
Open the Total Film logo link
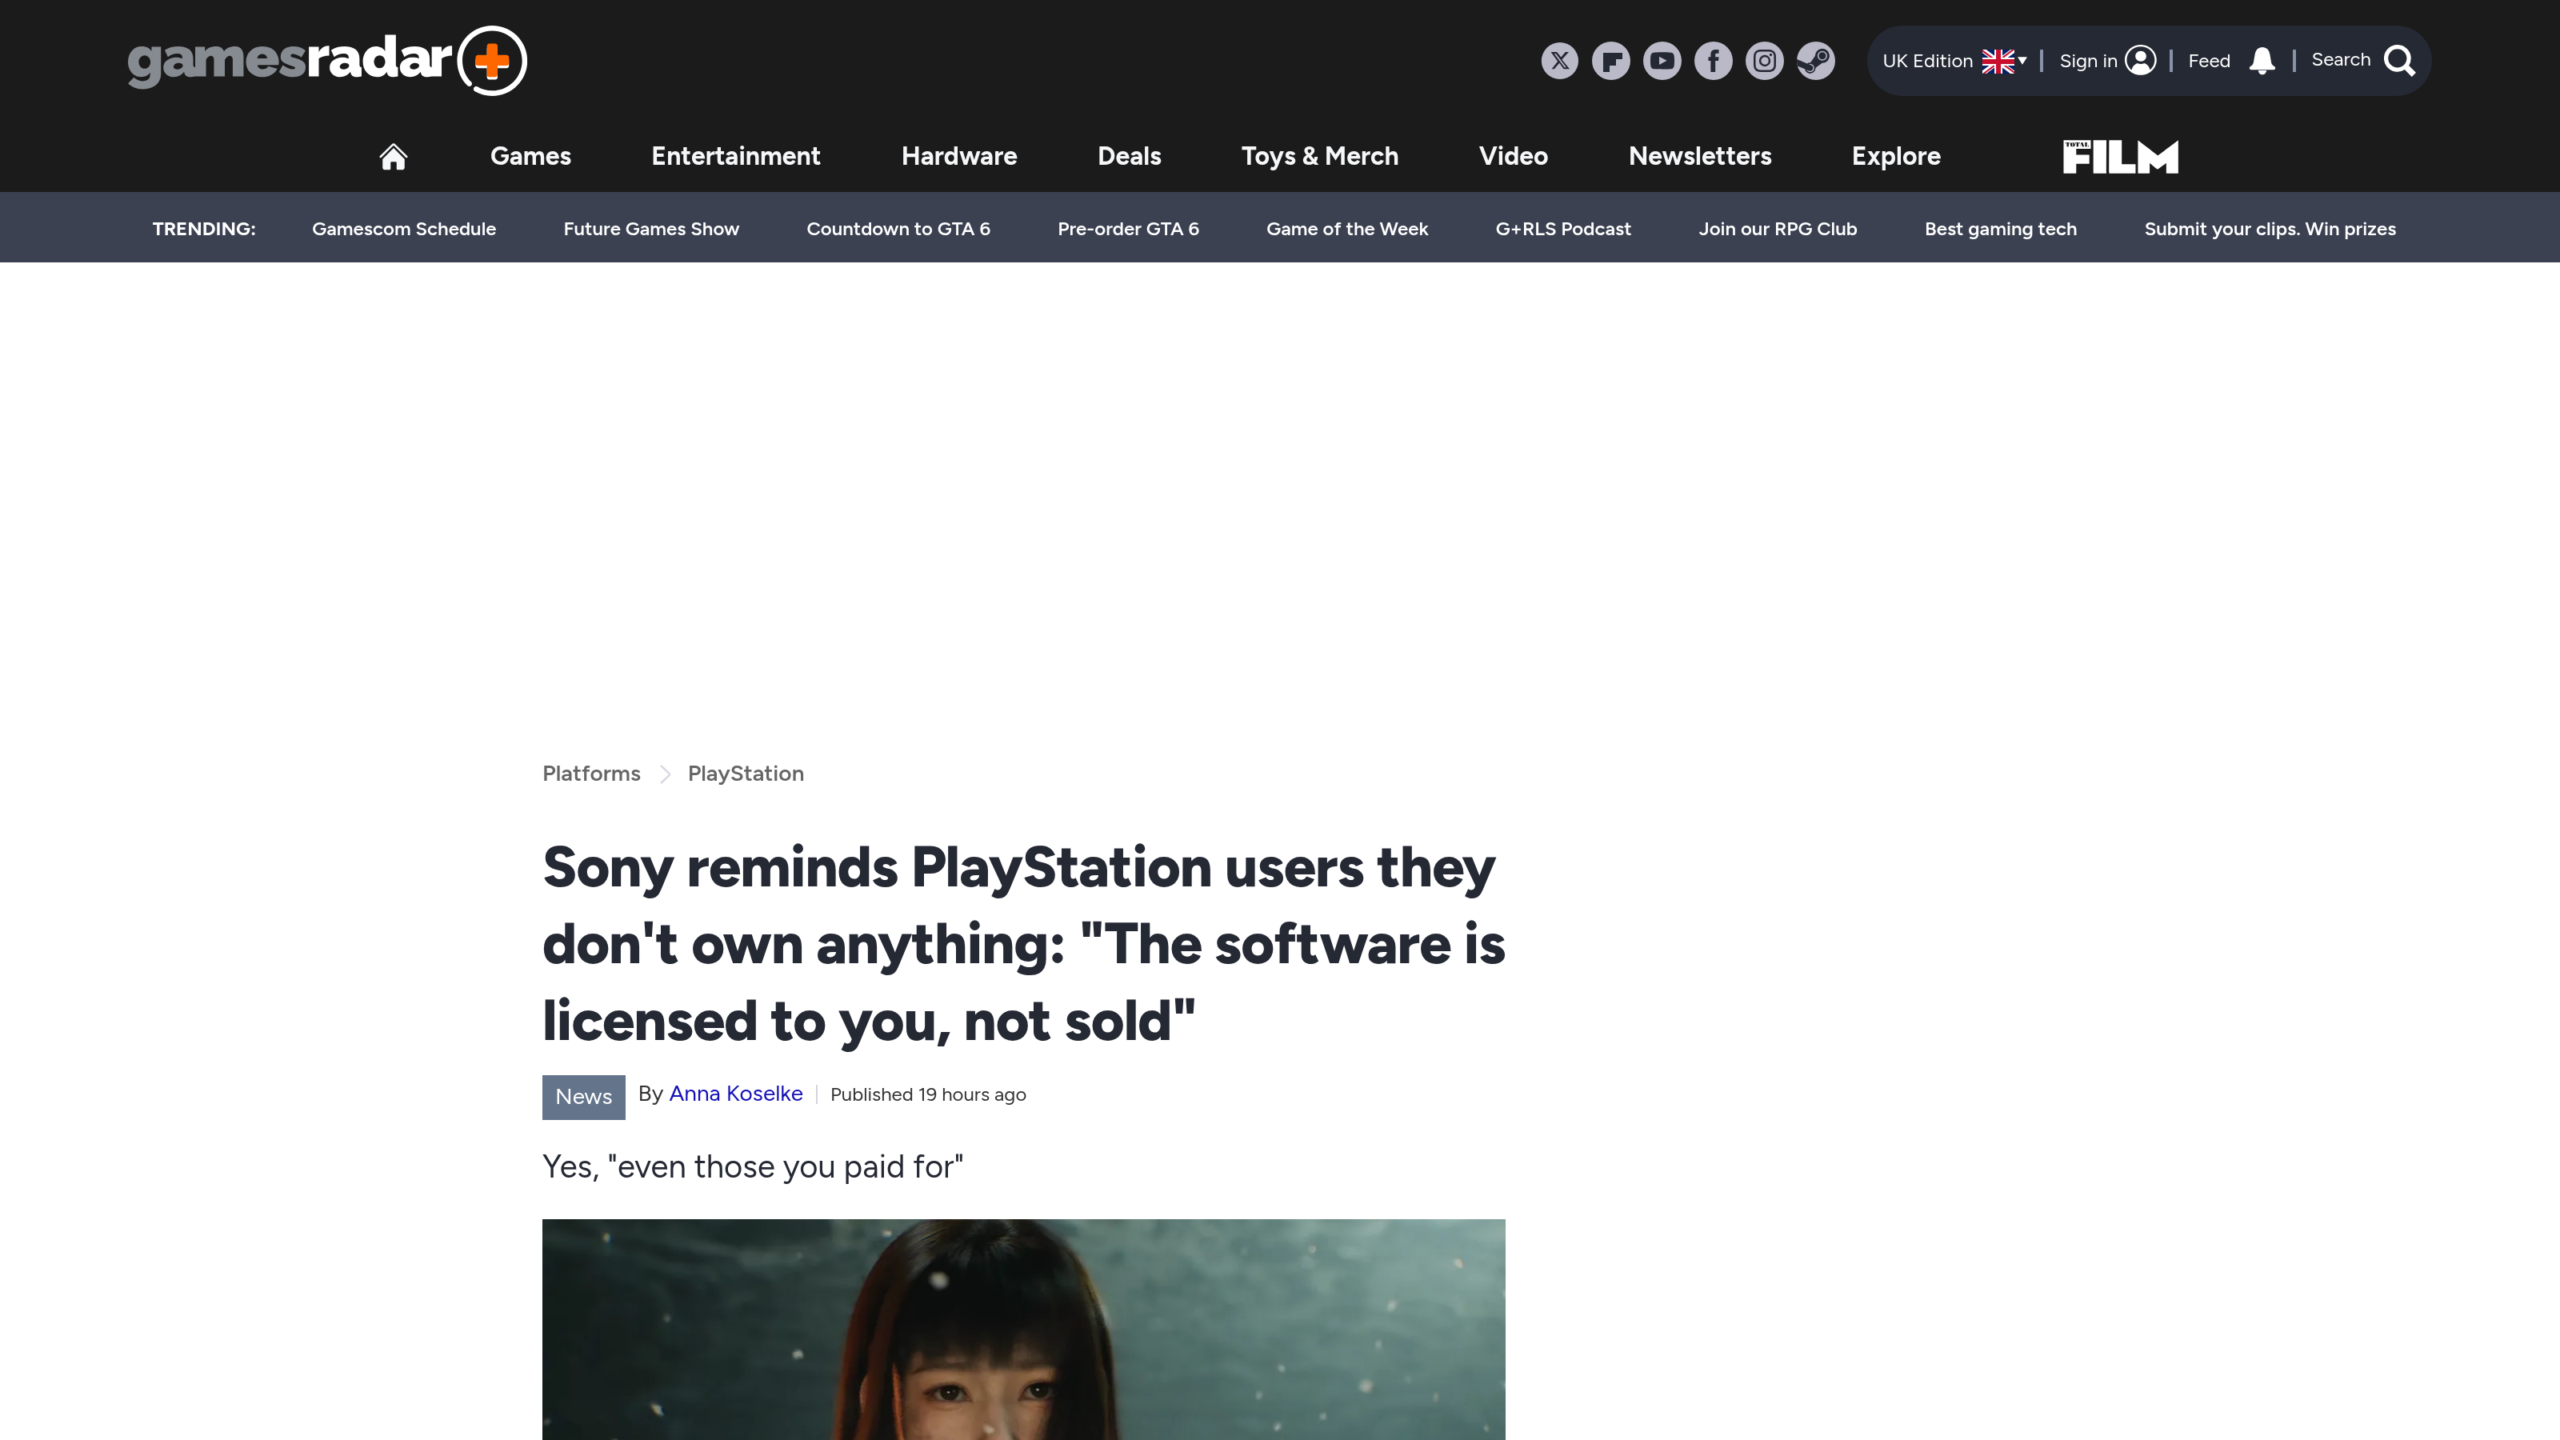(x=2120, y=157)
